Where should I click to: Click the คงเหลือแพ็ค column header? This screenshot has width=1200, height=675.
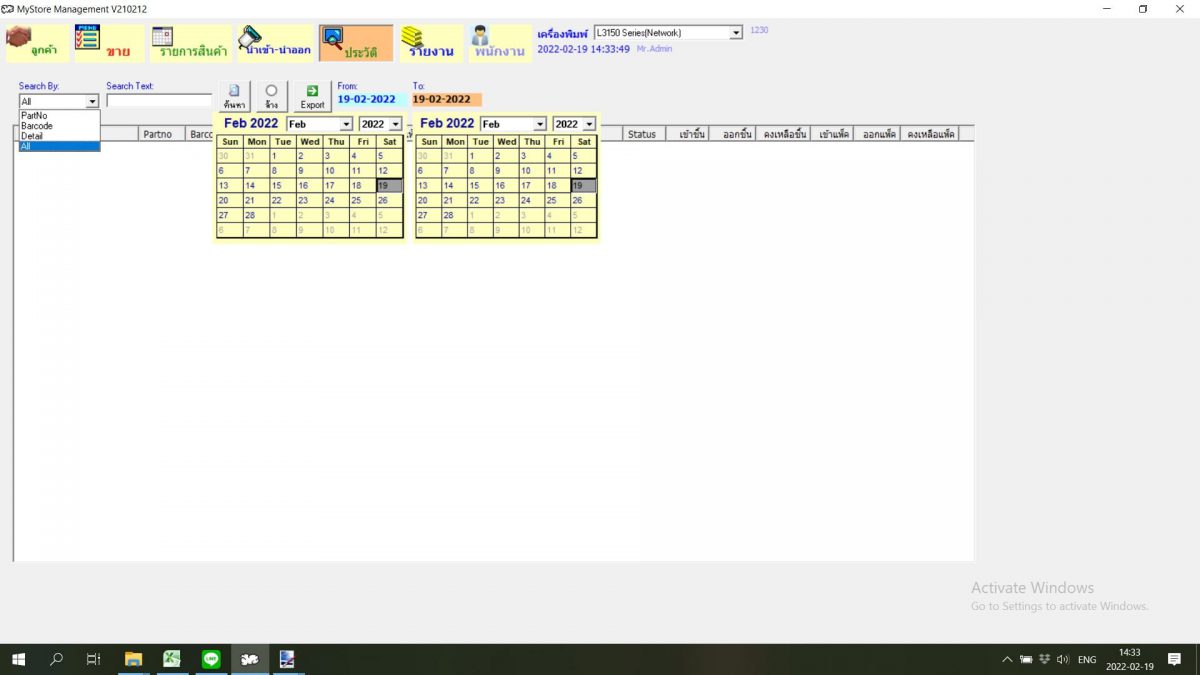click(931, 134)
